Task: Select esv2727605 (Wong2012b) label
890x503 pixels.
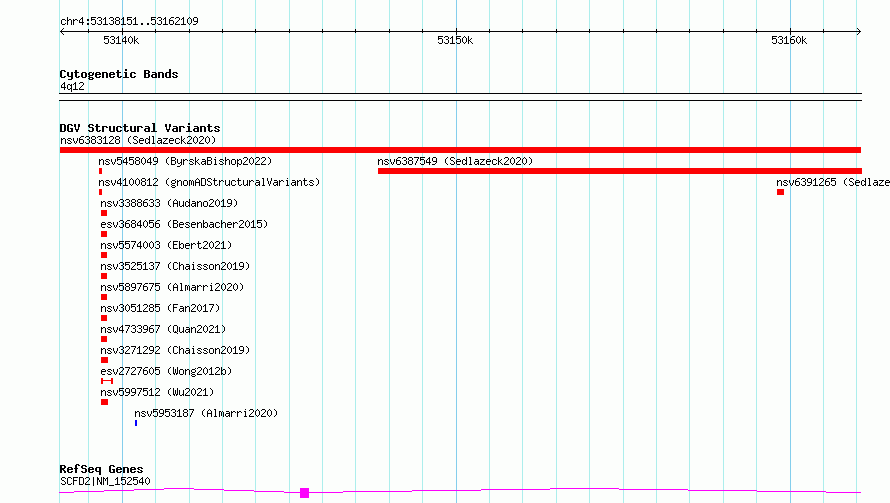Action: (166, 371)
